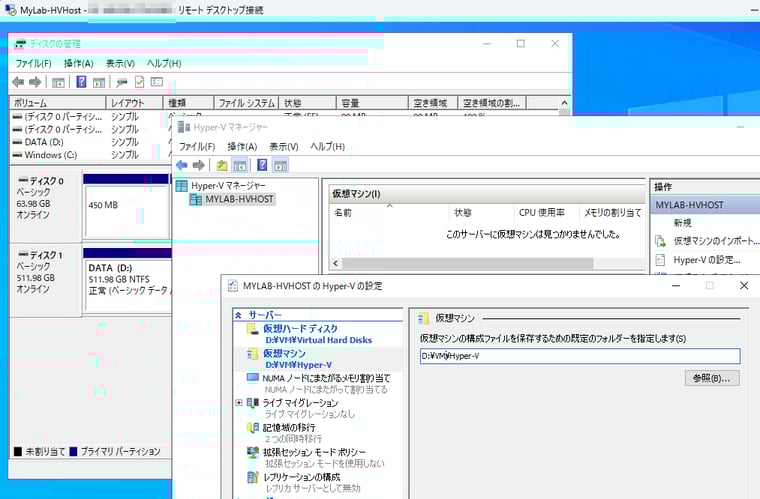Click 新規 in actions pane
The height and width of the screenshot is (499, 760).
[682, 223]
